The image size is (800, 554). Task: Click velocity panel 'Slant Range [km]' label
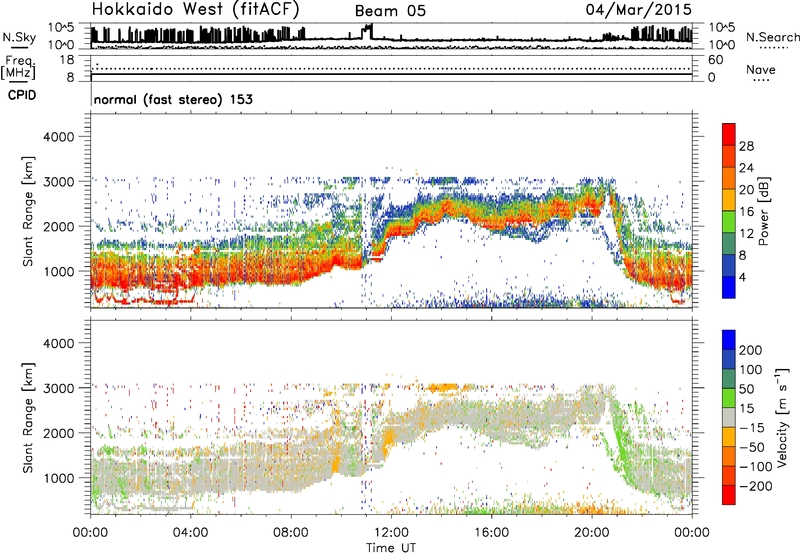point(28,418)
